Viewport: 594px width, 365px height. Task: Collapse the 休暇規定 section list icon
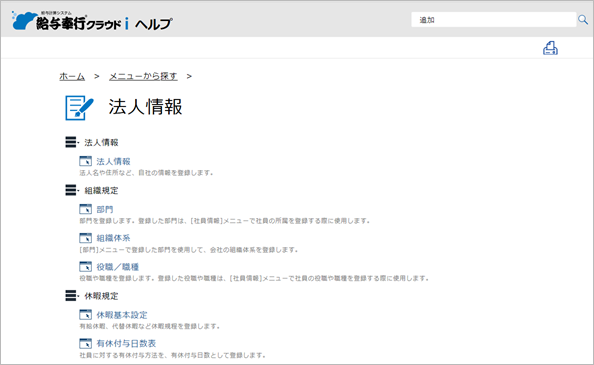click(72, 296)
